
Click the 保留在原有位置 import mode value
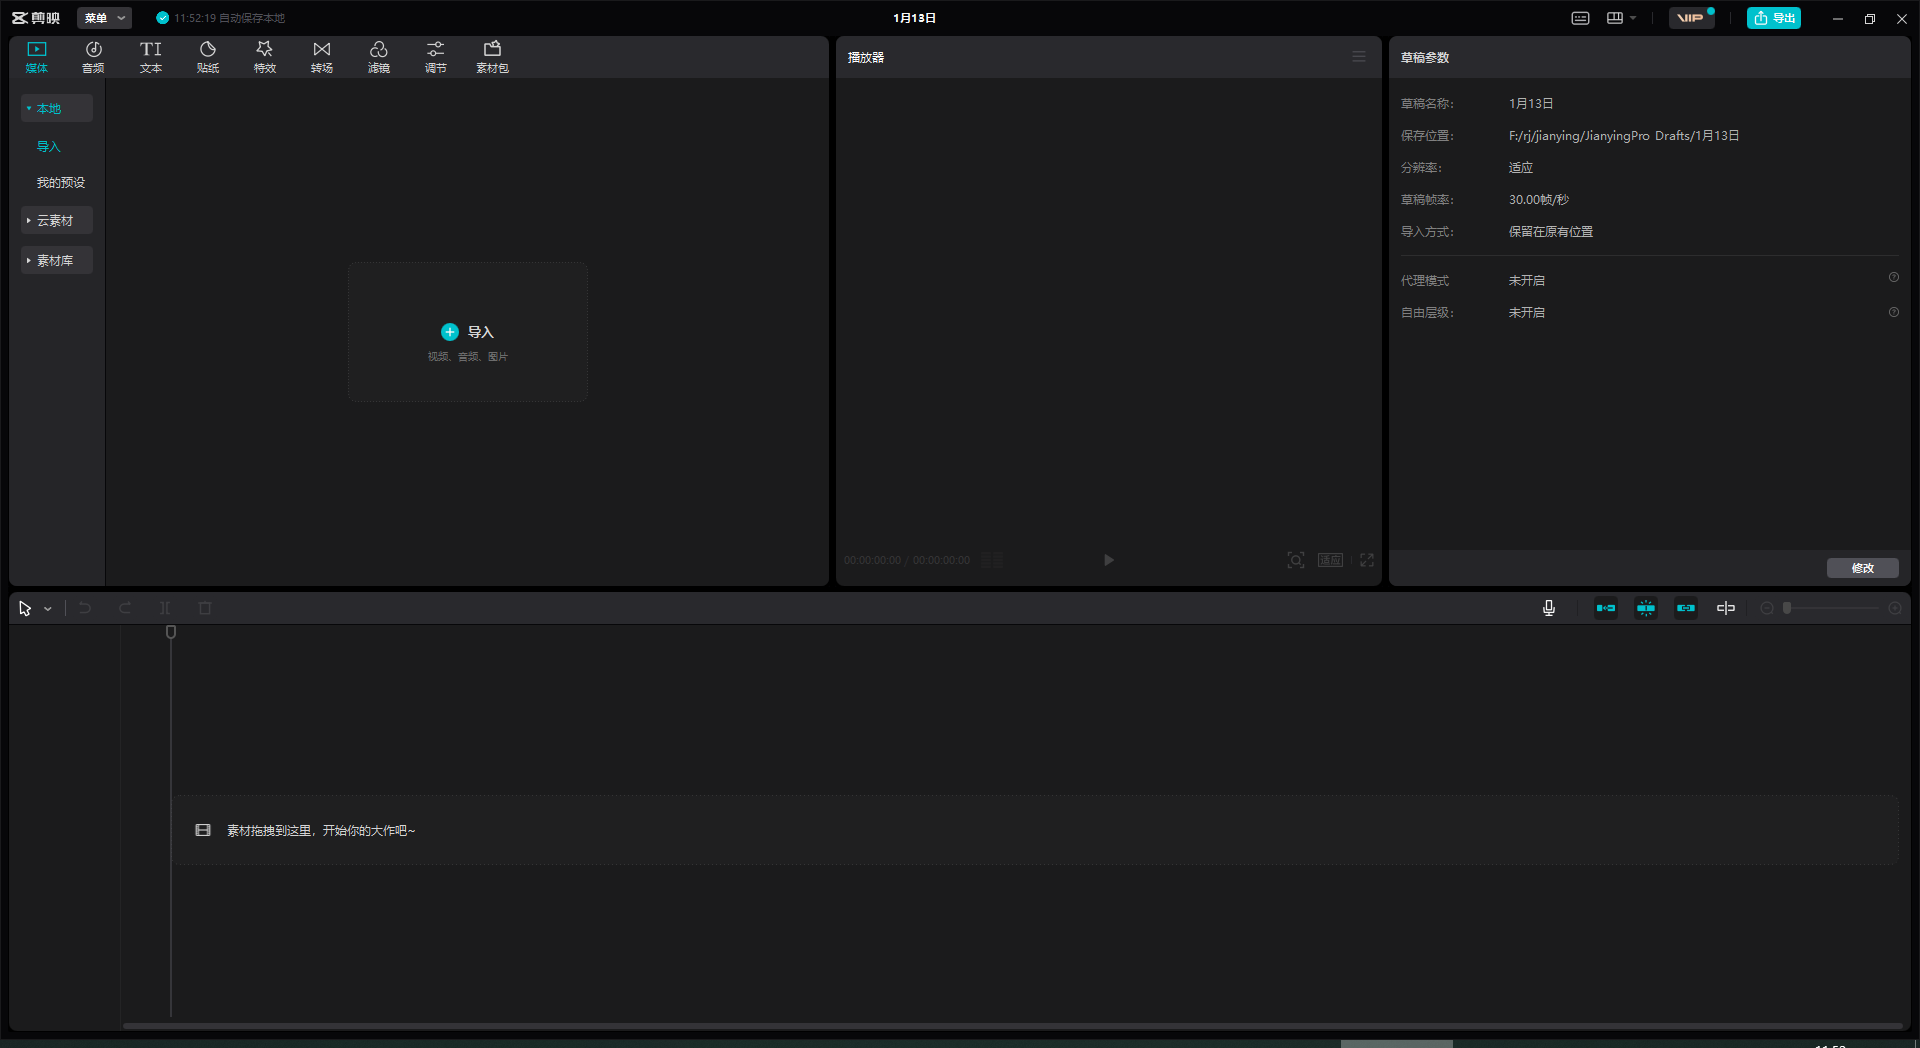[1551, 231]
